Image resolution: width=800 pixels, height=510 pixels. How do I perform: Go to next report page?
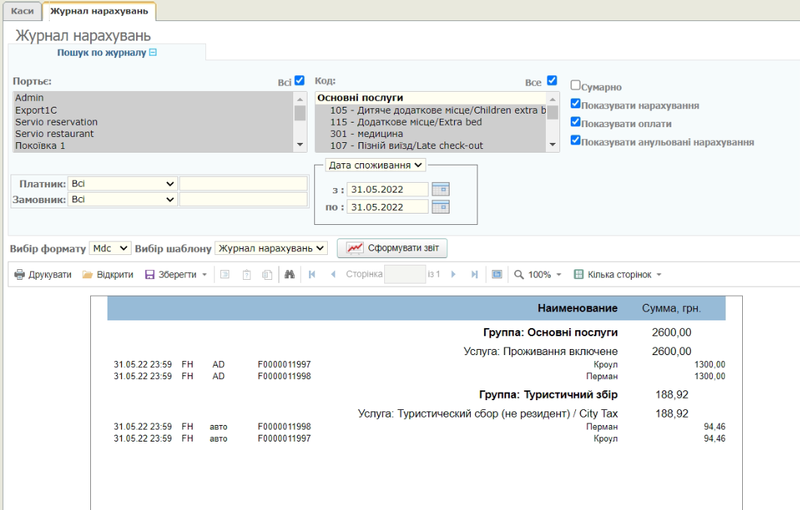pyautogui.click(x=453, y=274)
